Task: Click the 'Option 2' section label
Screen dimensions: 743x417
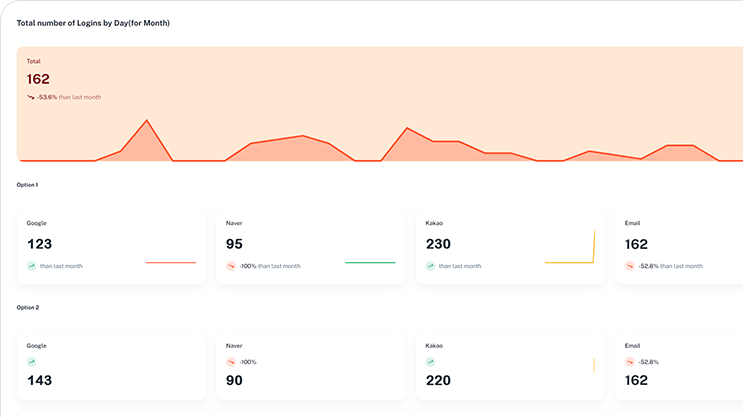Action: 27,308
